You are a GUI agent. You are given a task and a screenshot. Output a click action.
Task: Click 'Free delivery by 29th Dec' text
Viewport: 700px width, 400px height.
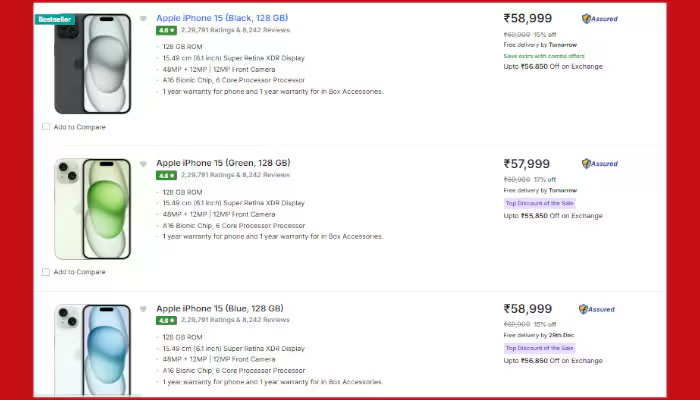pyautogui.click(x=539, y=335)
